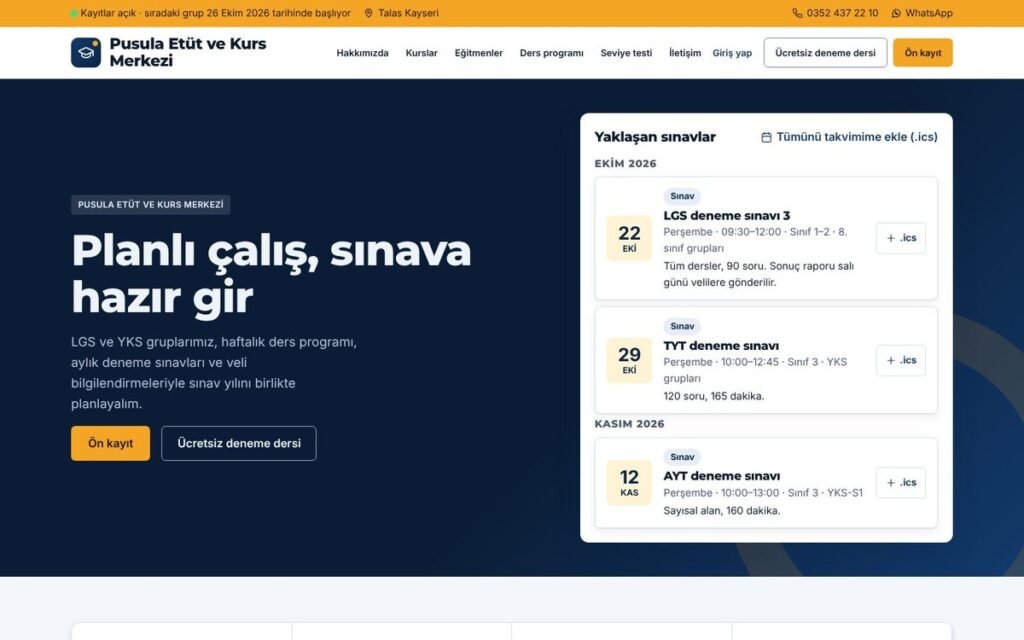Click KASIM 2026 month heading
1024x640 pixels.
(x=629, y=424)
